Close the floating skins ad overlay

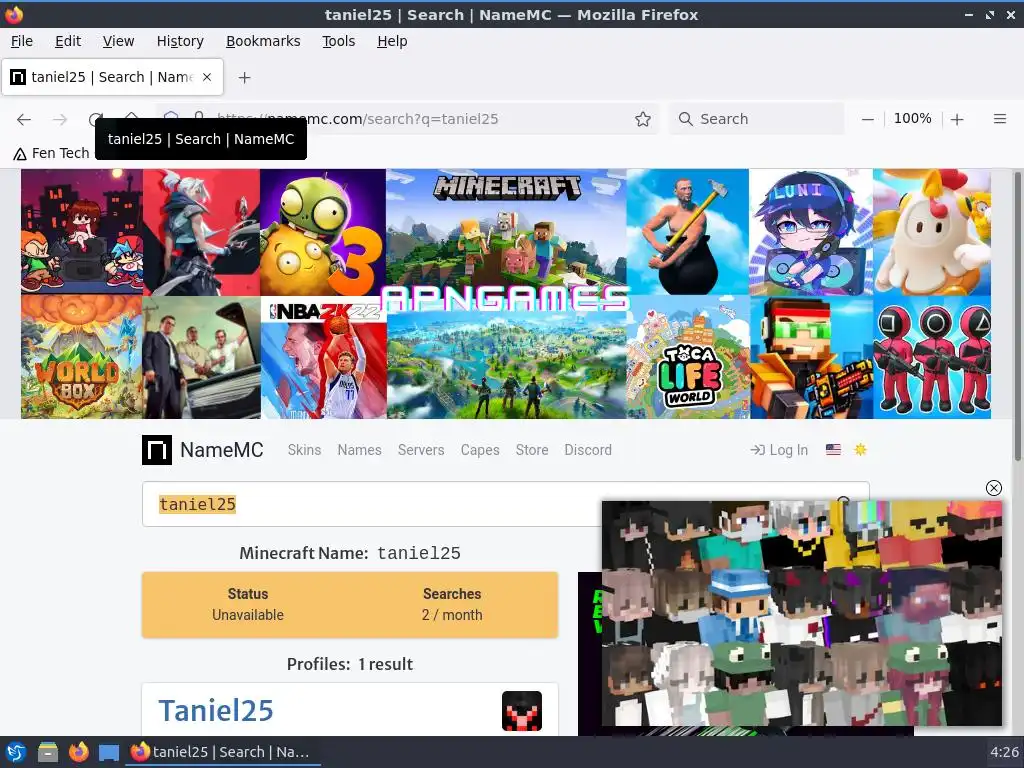click(993, 488)
